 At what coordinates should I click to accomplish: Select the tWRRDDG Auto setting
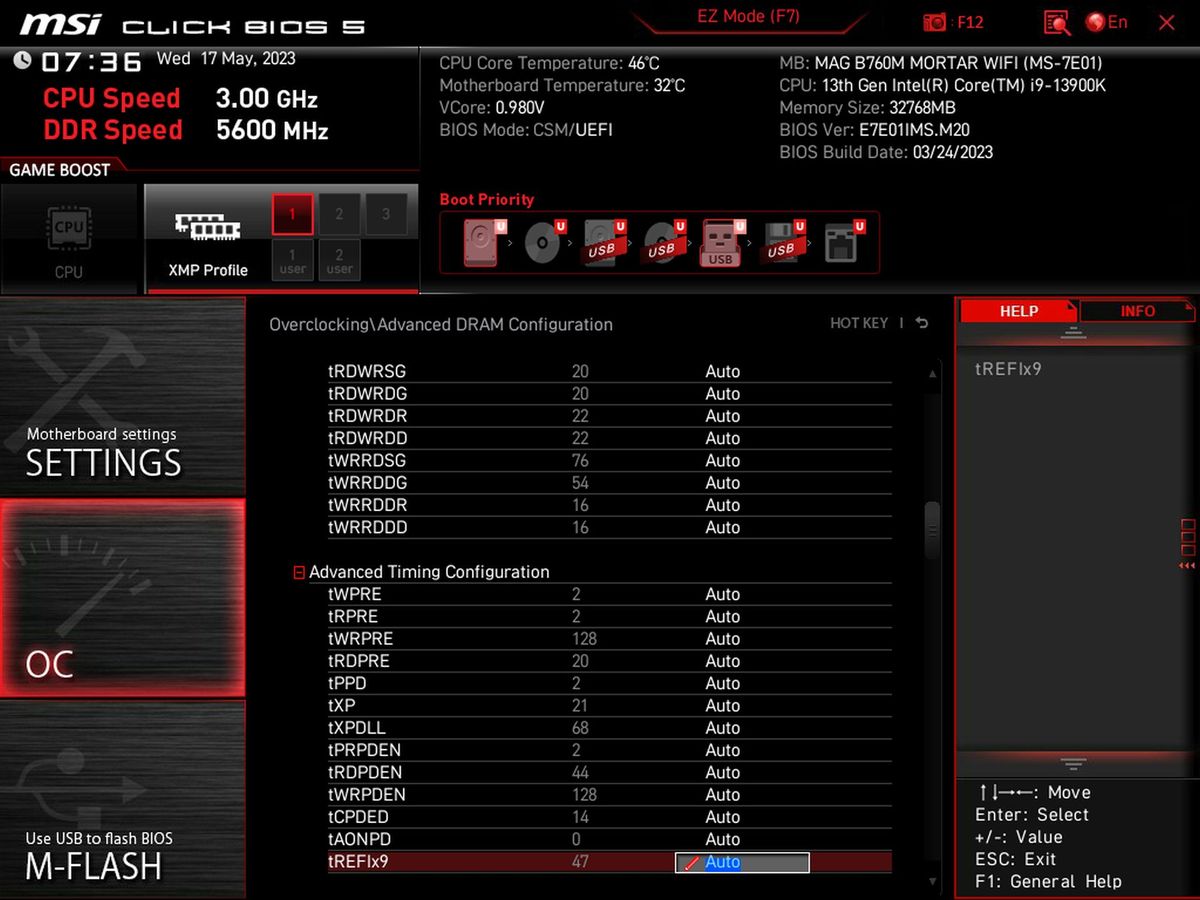tap(722, 483)
